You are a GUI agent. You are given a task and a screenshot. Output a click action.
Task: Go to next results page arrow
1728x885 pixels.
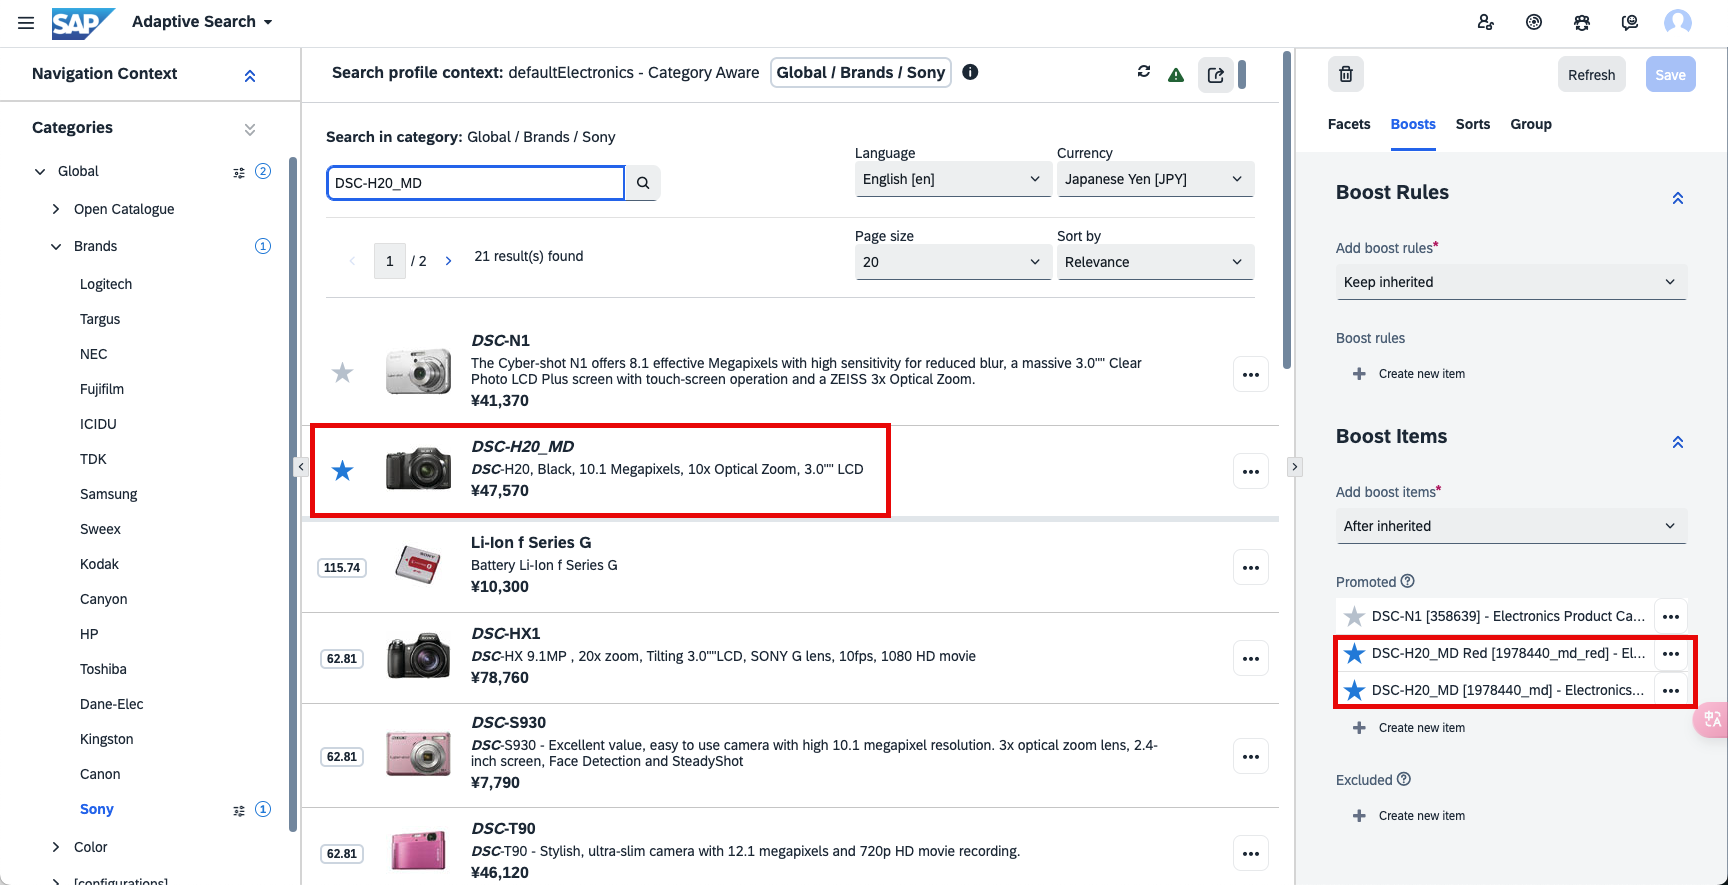click(x=448, y=261)
